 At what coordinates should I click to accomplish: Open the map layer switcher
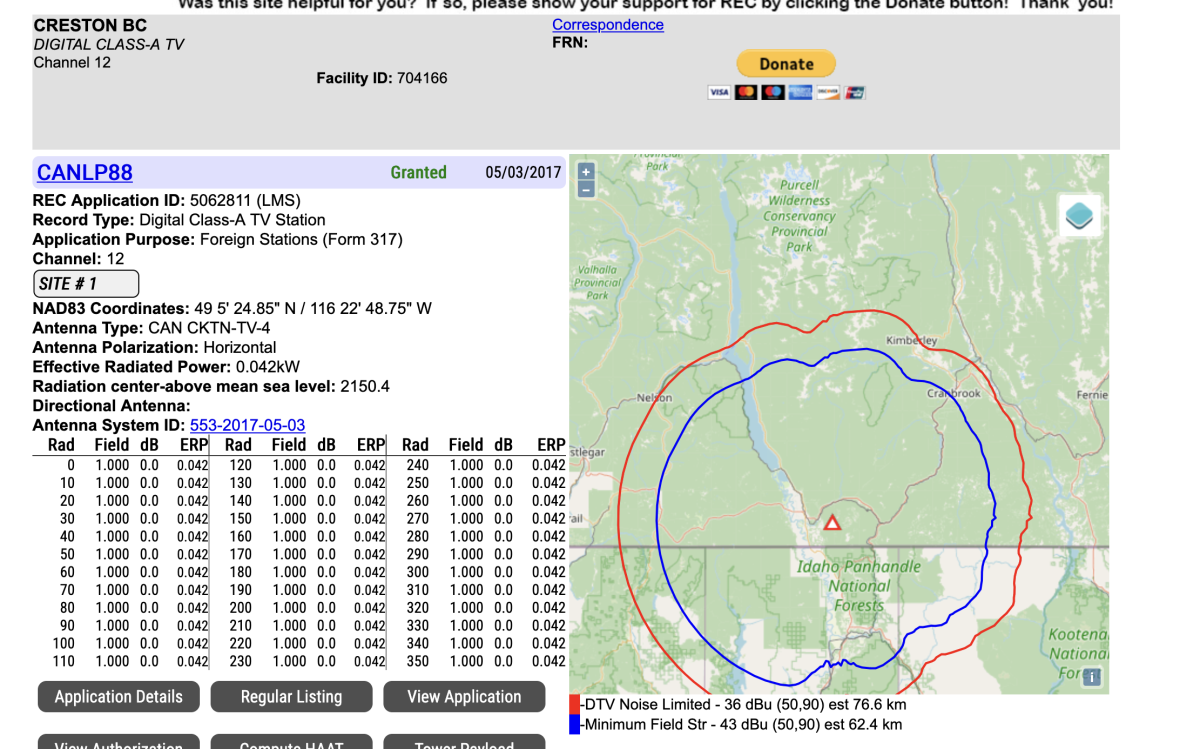click(x=1079, y=216)
